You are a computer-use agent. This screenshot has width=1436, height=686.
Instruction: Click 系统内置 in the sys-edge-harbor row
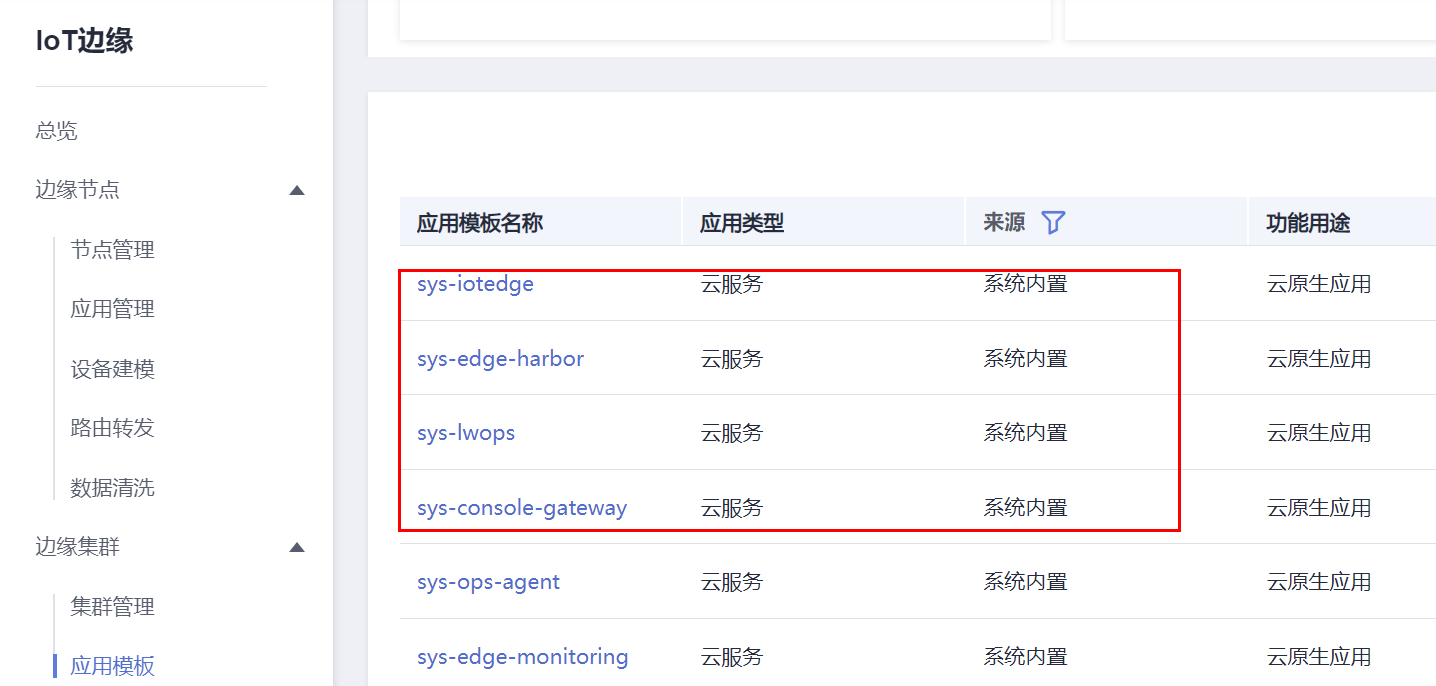(x=1025, y=358)
